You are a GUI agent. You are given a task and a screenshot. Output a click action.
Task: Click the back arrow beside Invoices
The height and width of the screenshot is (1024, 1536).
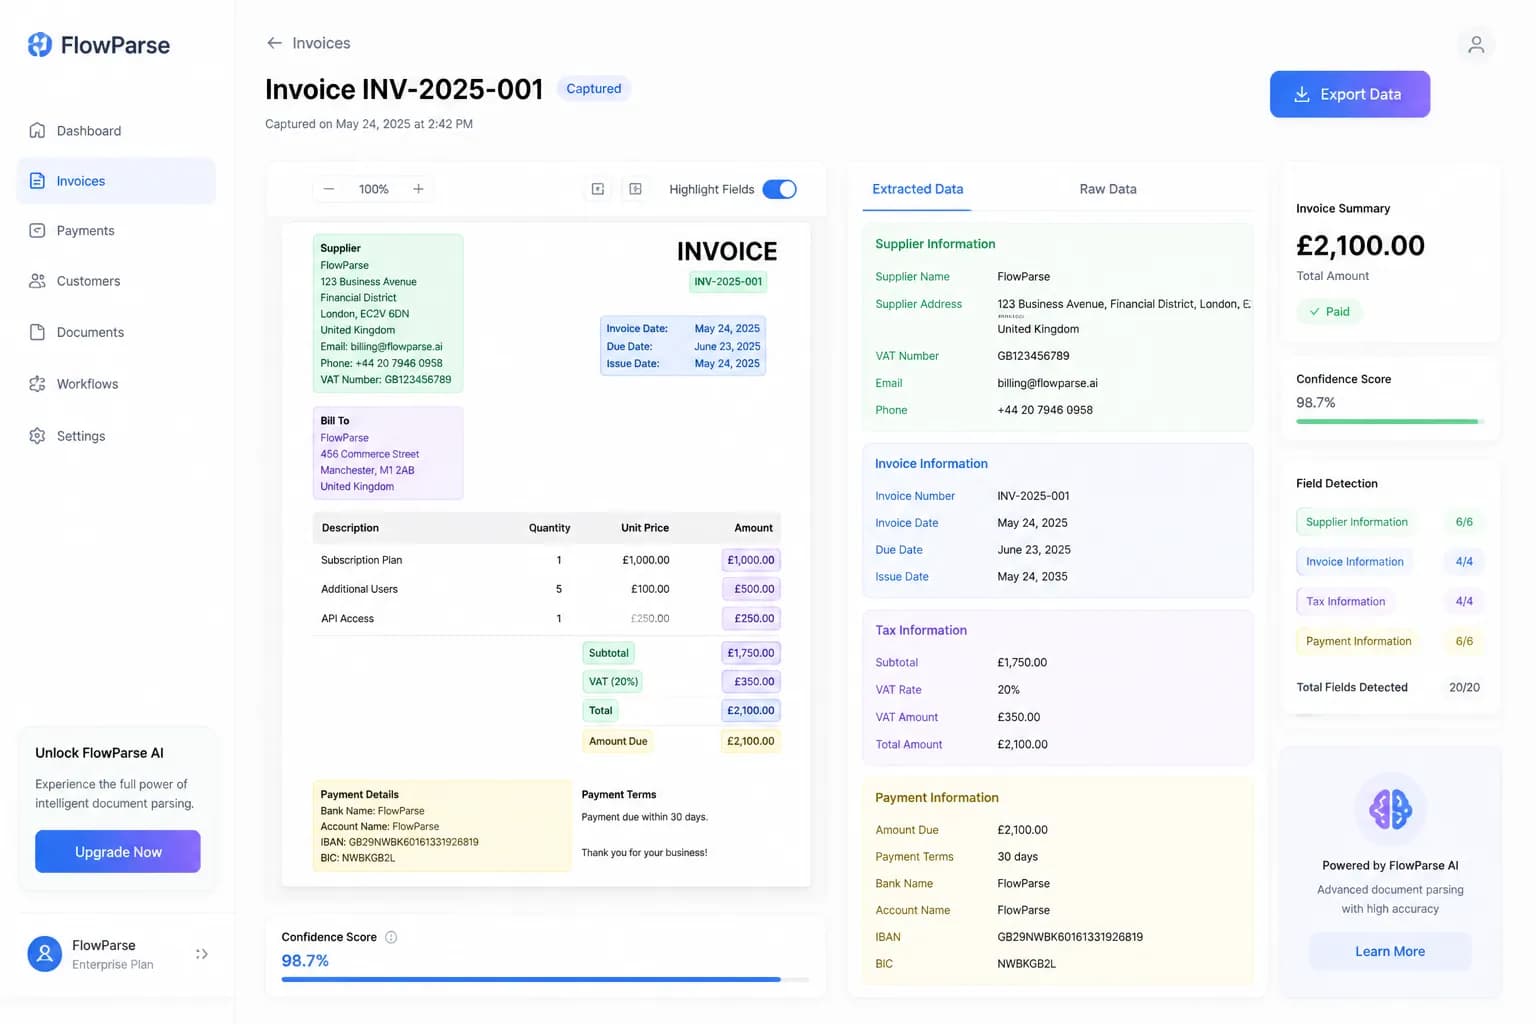click(274, 43)
